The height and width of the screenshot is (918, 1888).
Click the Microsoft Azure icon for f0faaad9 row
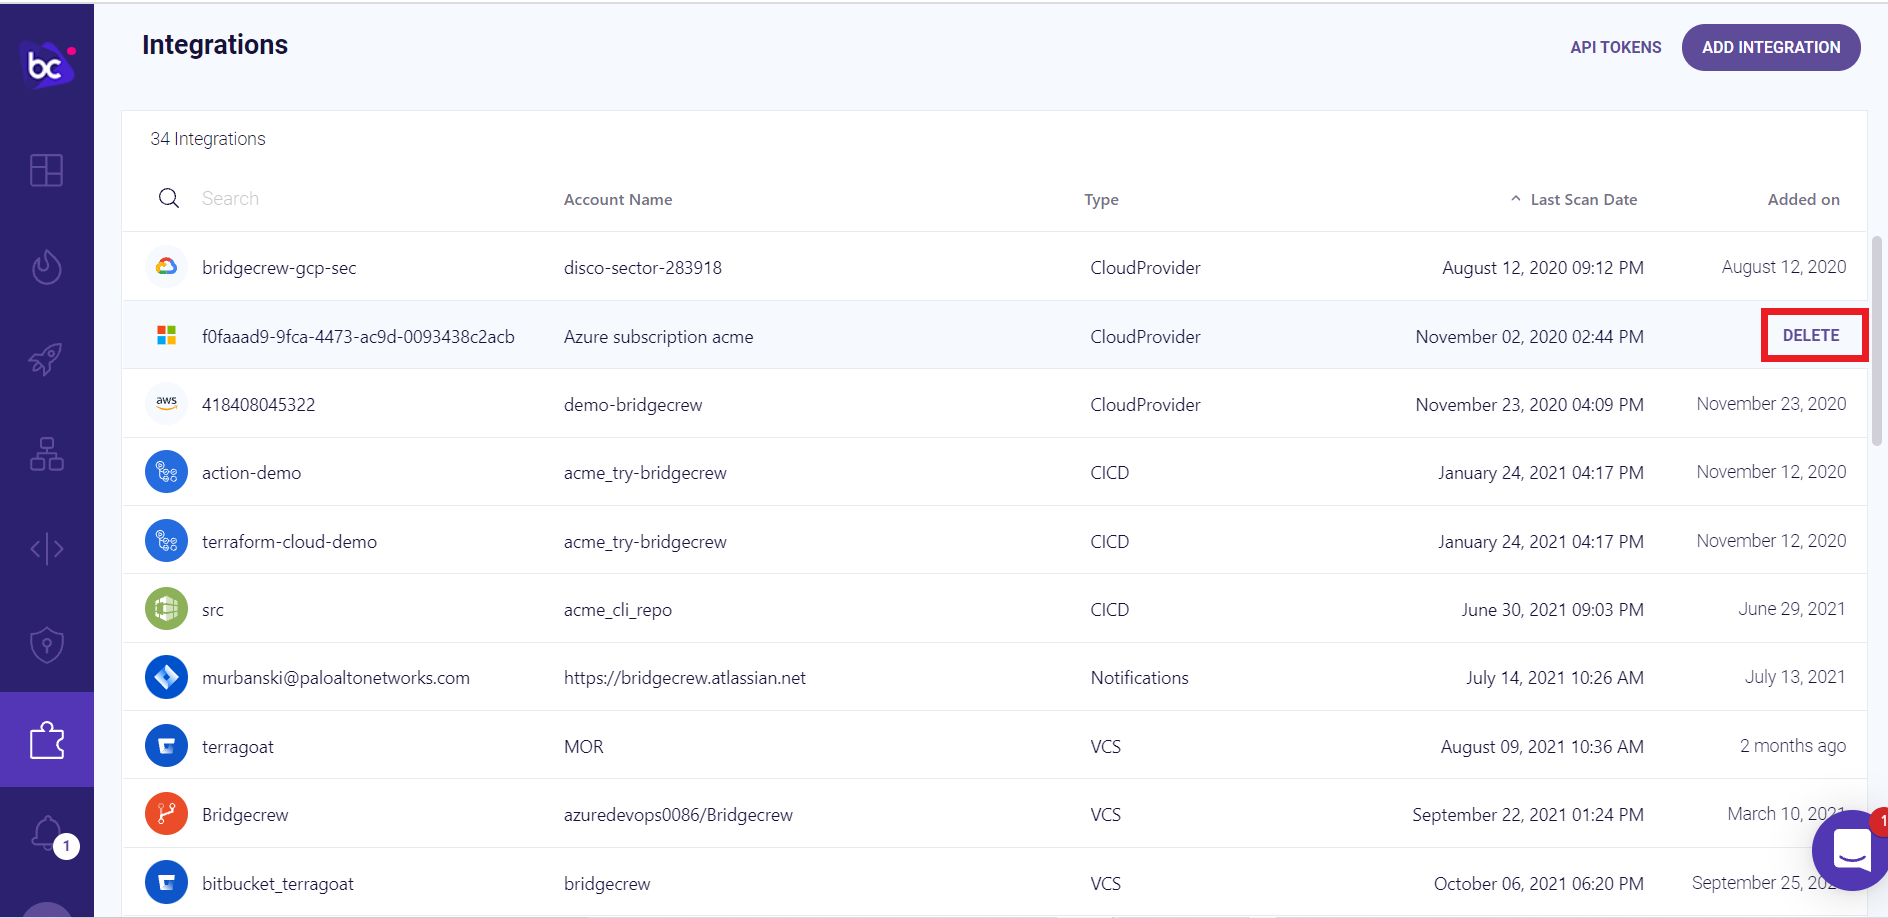tap(166, 335)
